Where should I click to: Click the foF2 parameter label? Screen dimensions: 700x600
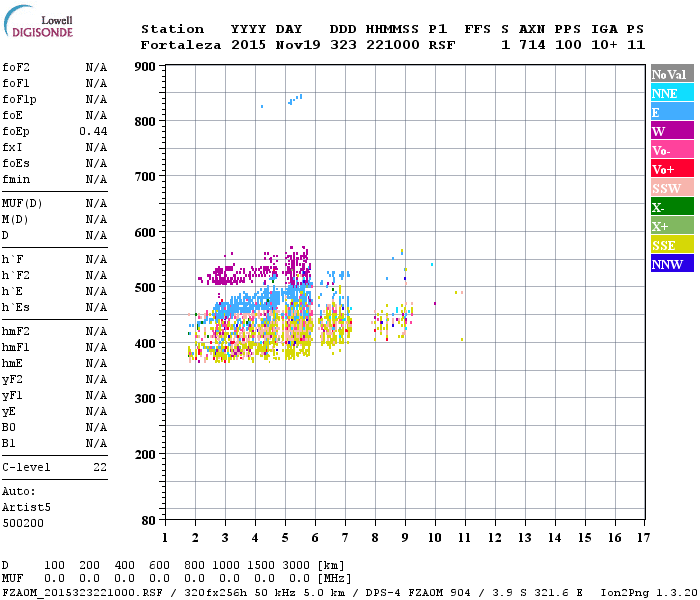[x=16, y=67]
